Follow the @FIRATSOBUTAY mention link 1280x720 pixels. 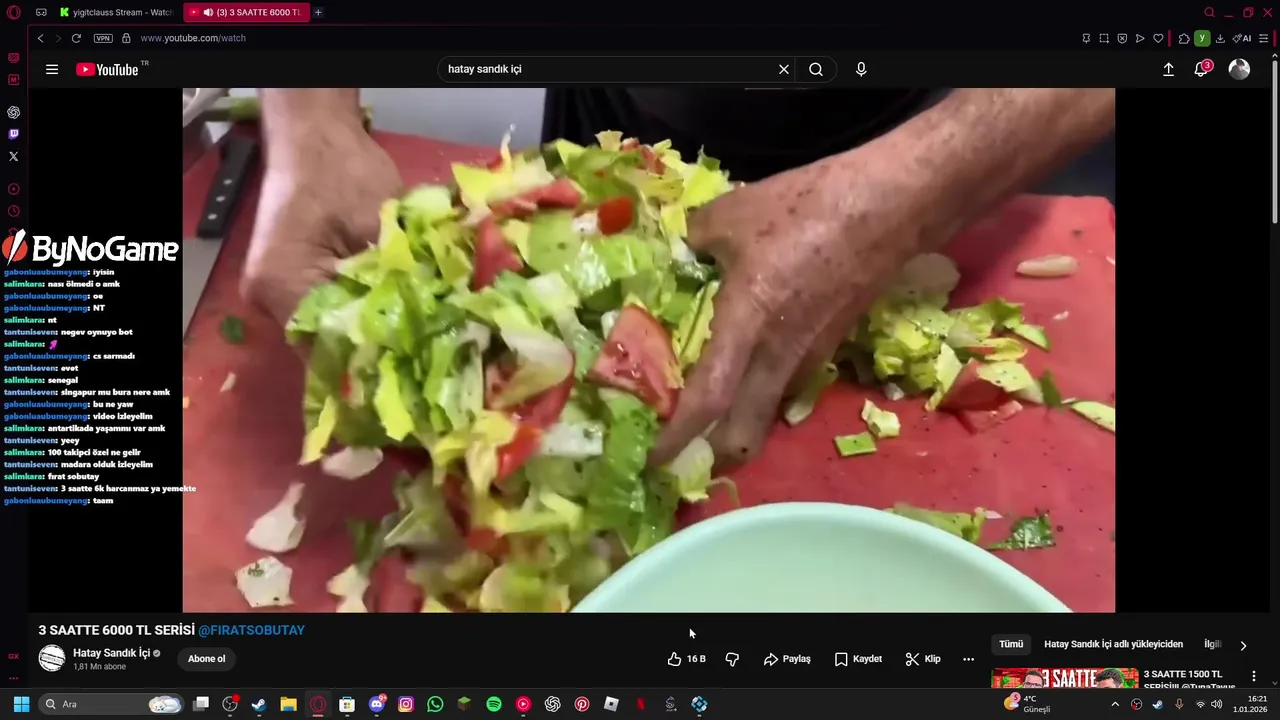251,630
